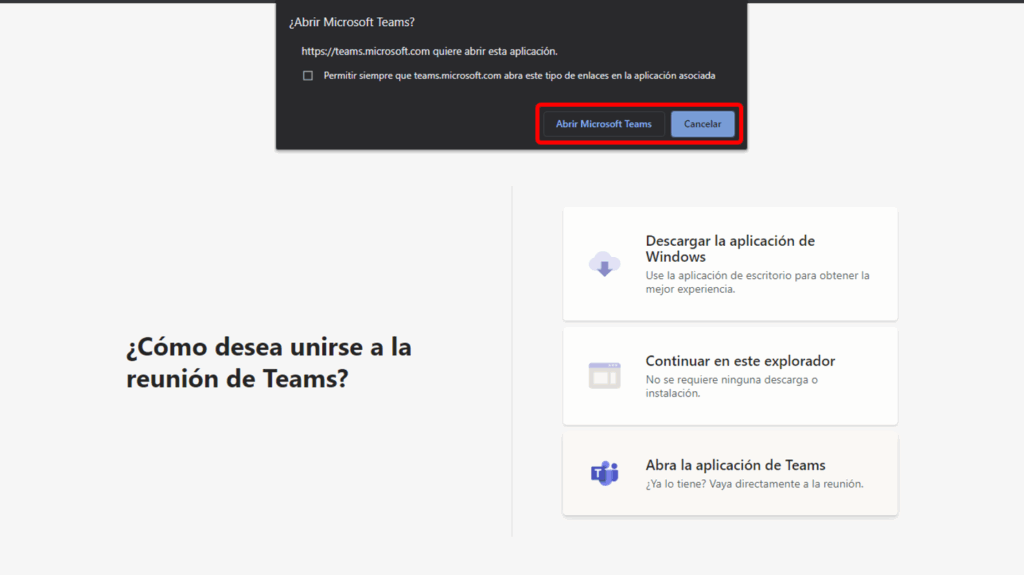Click 'No se requiere ninguna descarga' description

[x=731, y=386]
